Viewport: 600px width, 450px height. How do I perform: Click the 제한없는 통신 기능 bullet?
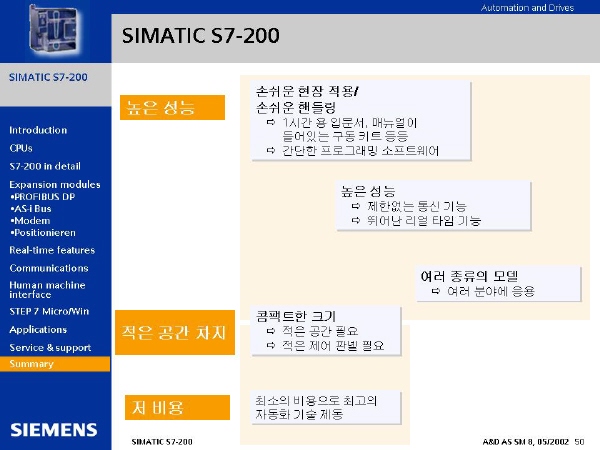pos(417,207)
